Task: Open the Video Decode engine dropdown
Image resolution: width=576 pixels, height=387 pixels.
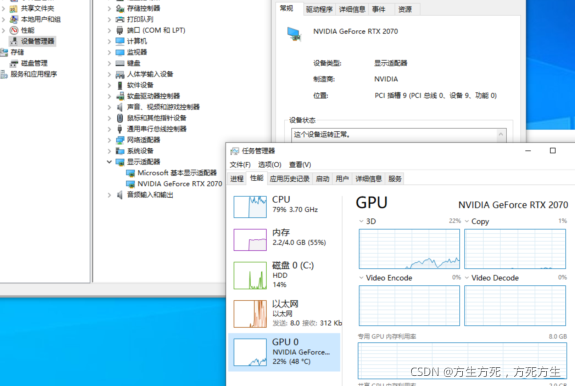Action: click(x=467, y=278)
